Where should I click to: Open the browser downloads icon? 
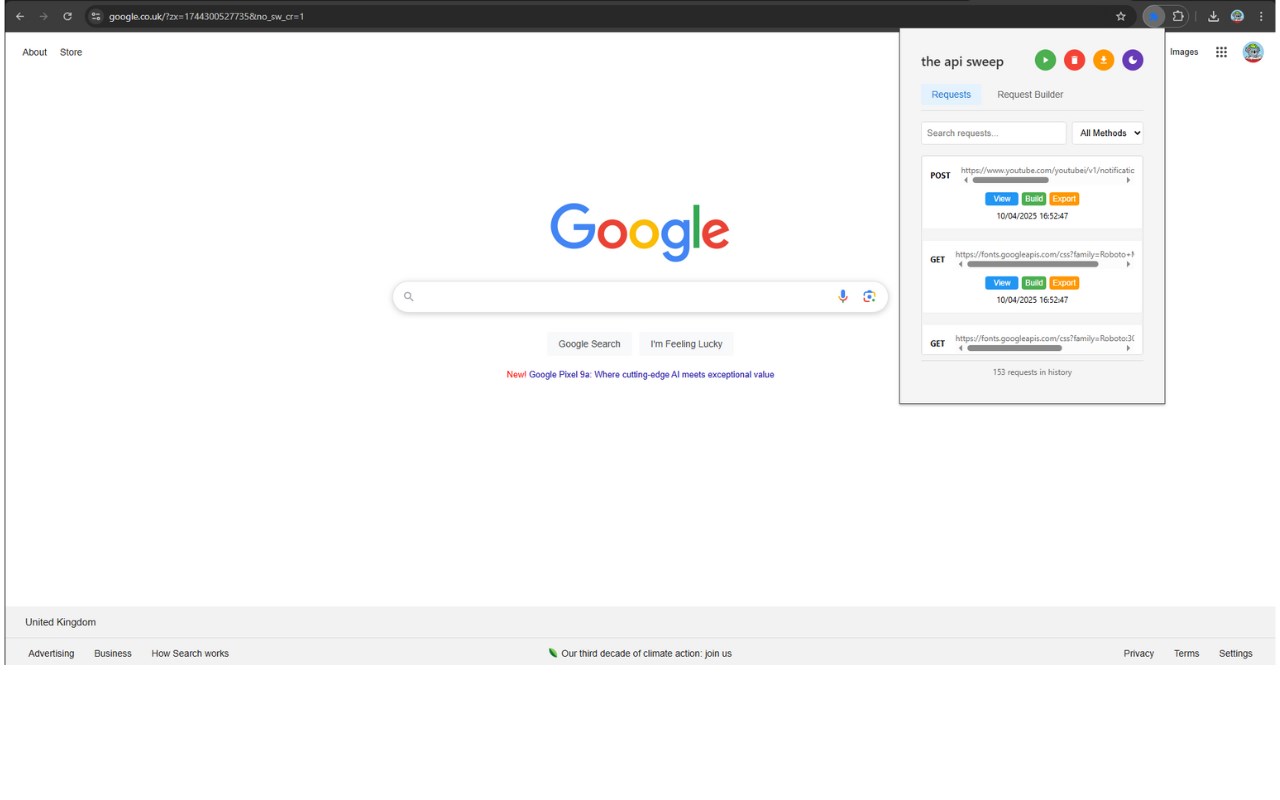click(1213, 16)
